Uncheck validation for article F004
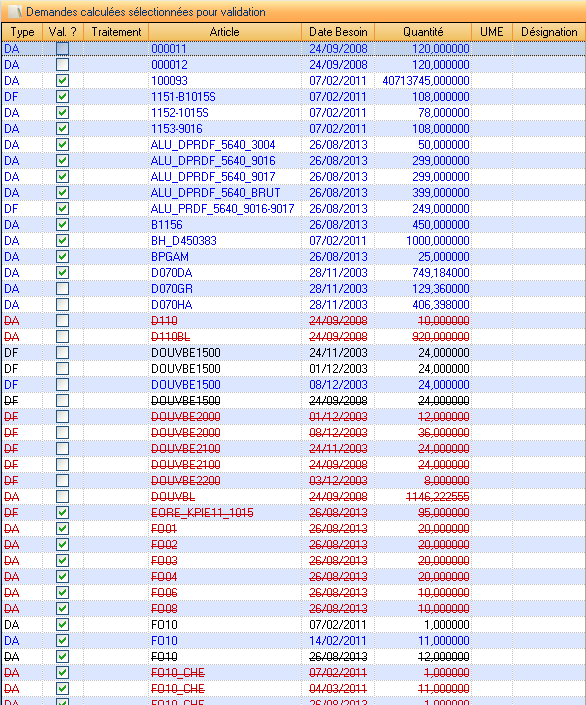Viewport: 586px width, 705px height. (x=63, y=576)
